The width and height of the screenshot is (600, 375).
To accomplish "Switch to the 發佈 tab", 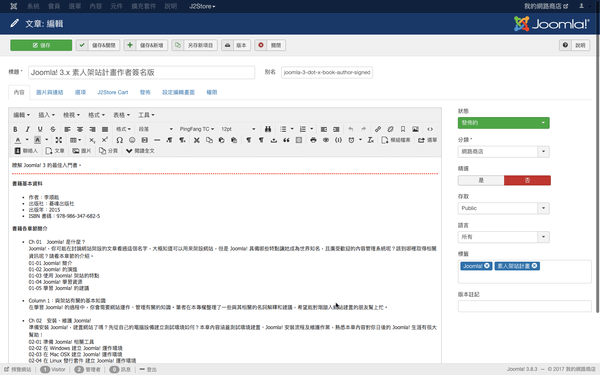I will [x=145, y=92].
